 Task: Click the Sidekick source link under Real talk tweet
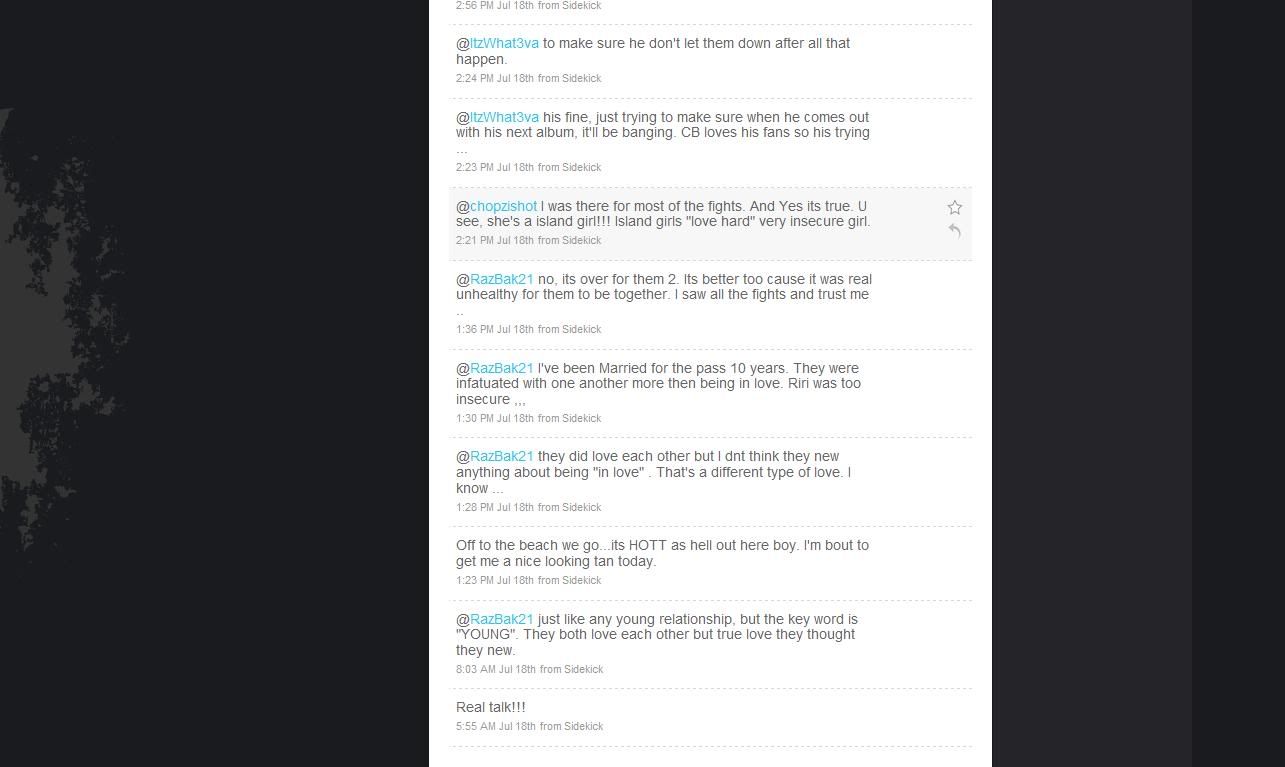(x=584, y=726)
